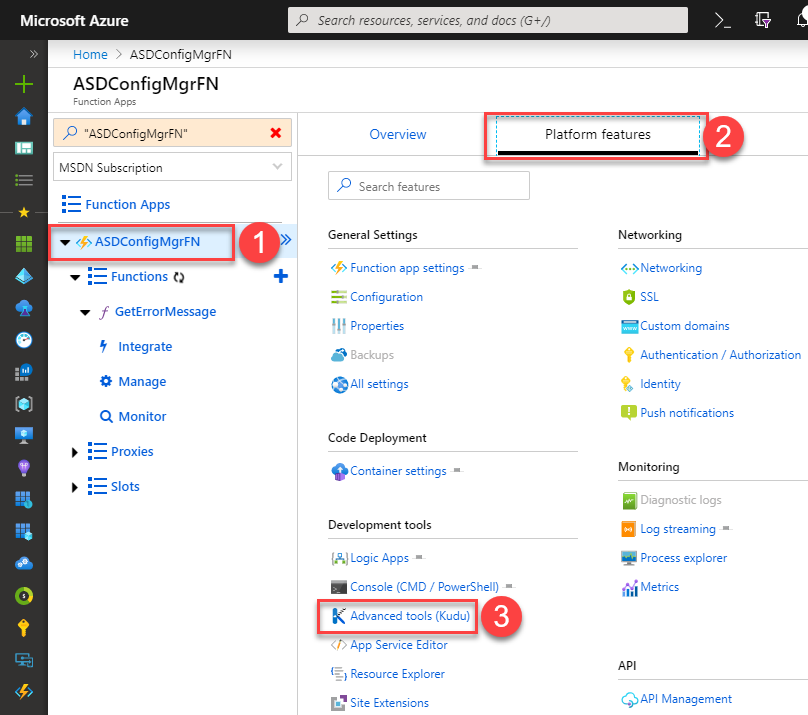Click double chevron next to ASDConfigMgrFN row

(x=286, y=240)
